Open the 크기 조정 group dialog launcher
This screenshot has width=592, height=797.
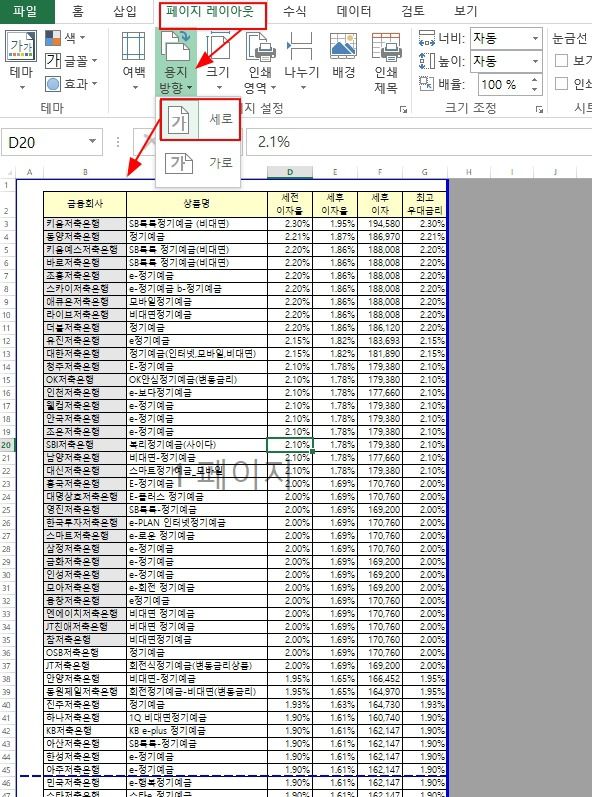pos(539,109)
